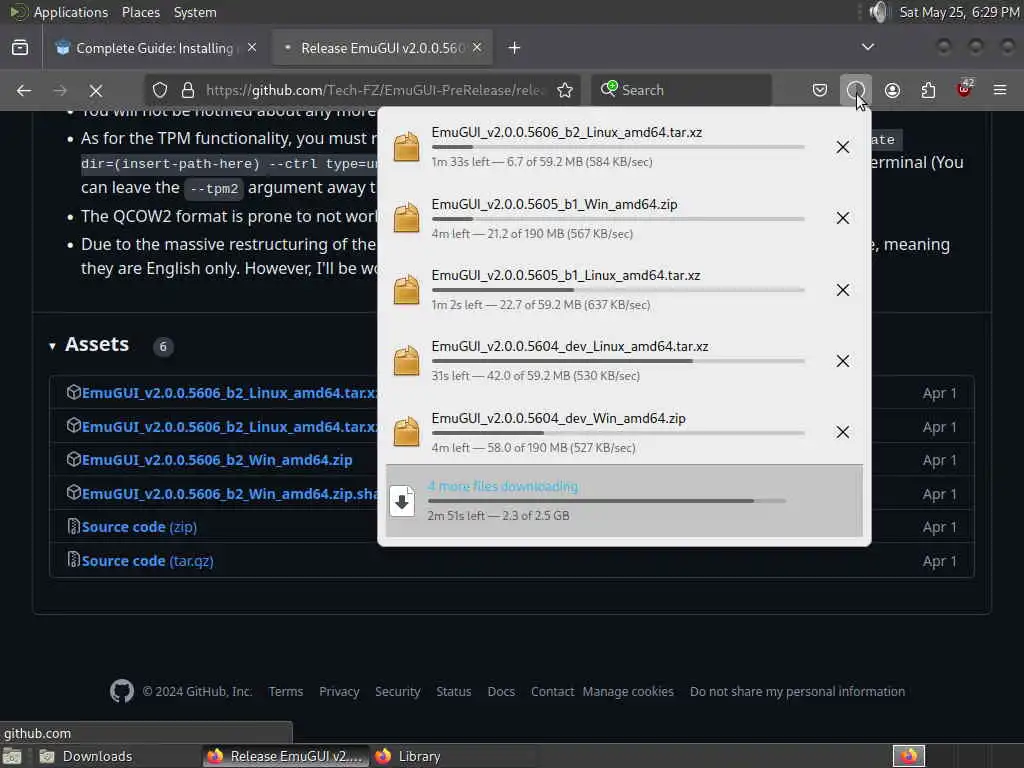Go back to previous page

click(x=24, y=91)
